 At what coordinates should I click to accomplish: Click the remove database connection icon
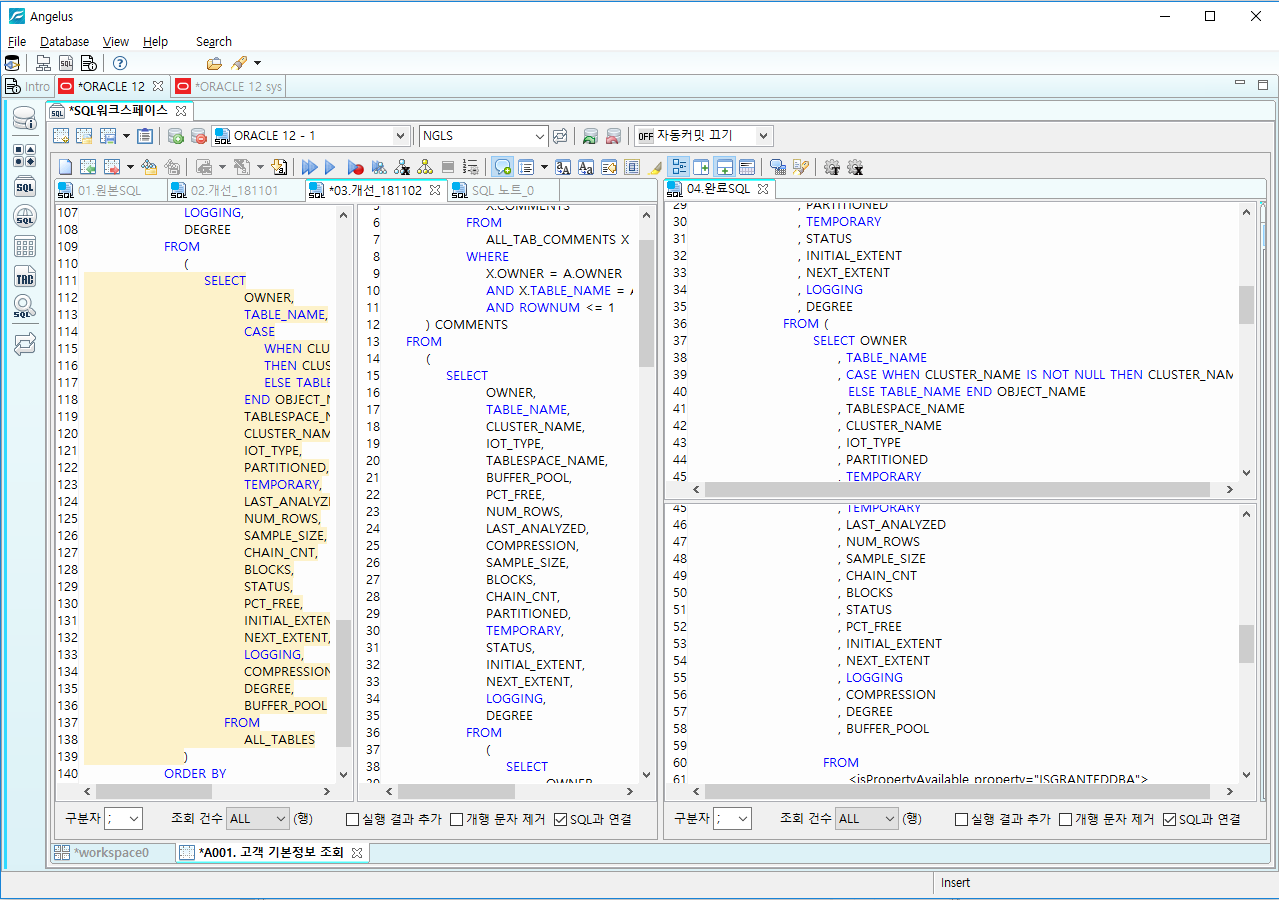click(x=198, y=136)
